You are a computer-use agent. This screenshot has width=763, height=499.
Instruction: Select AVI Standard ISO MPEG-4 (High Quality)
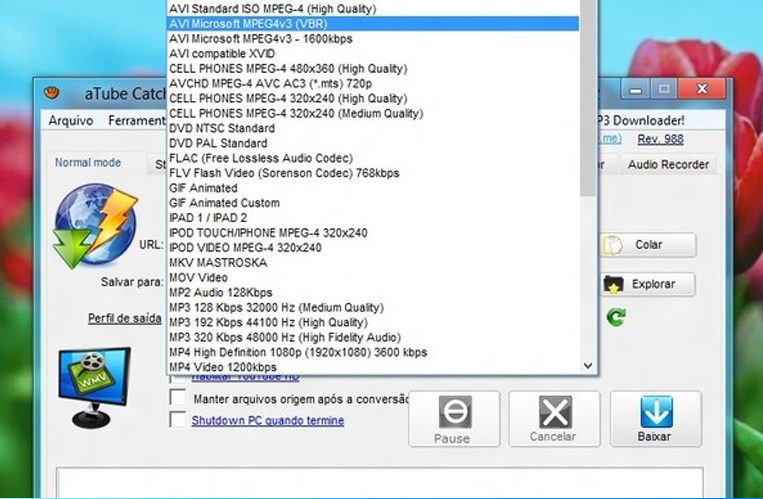tap(373, 9)
